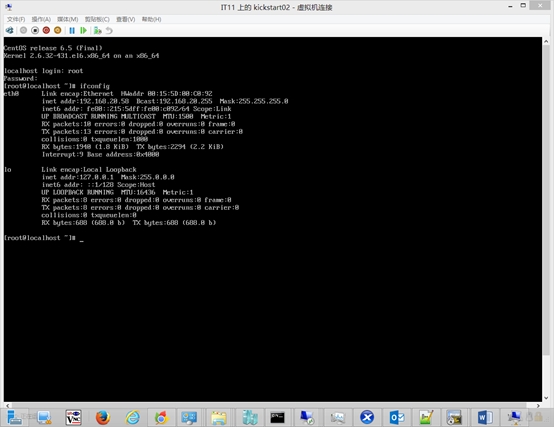Click the grey Start VM toolbar button
This screenshot has width=554, height=427.
coord(23,30)
